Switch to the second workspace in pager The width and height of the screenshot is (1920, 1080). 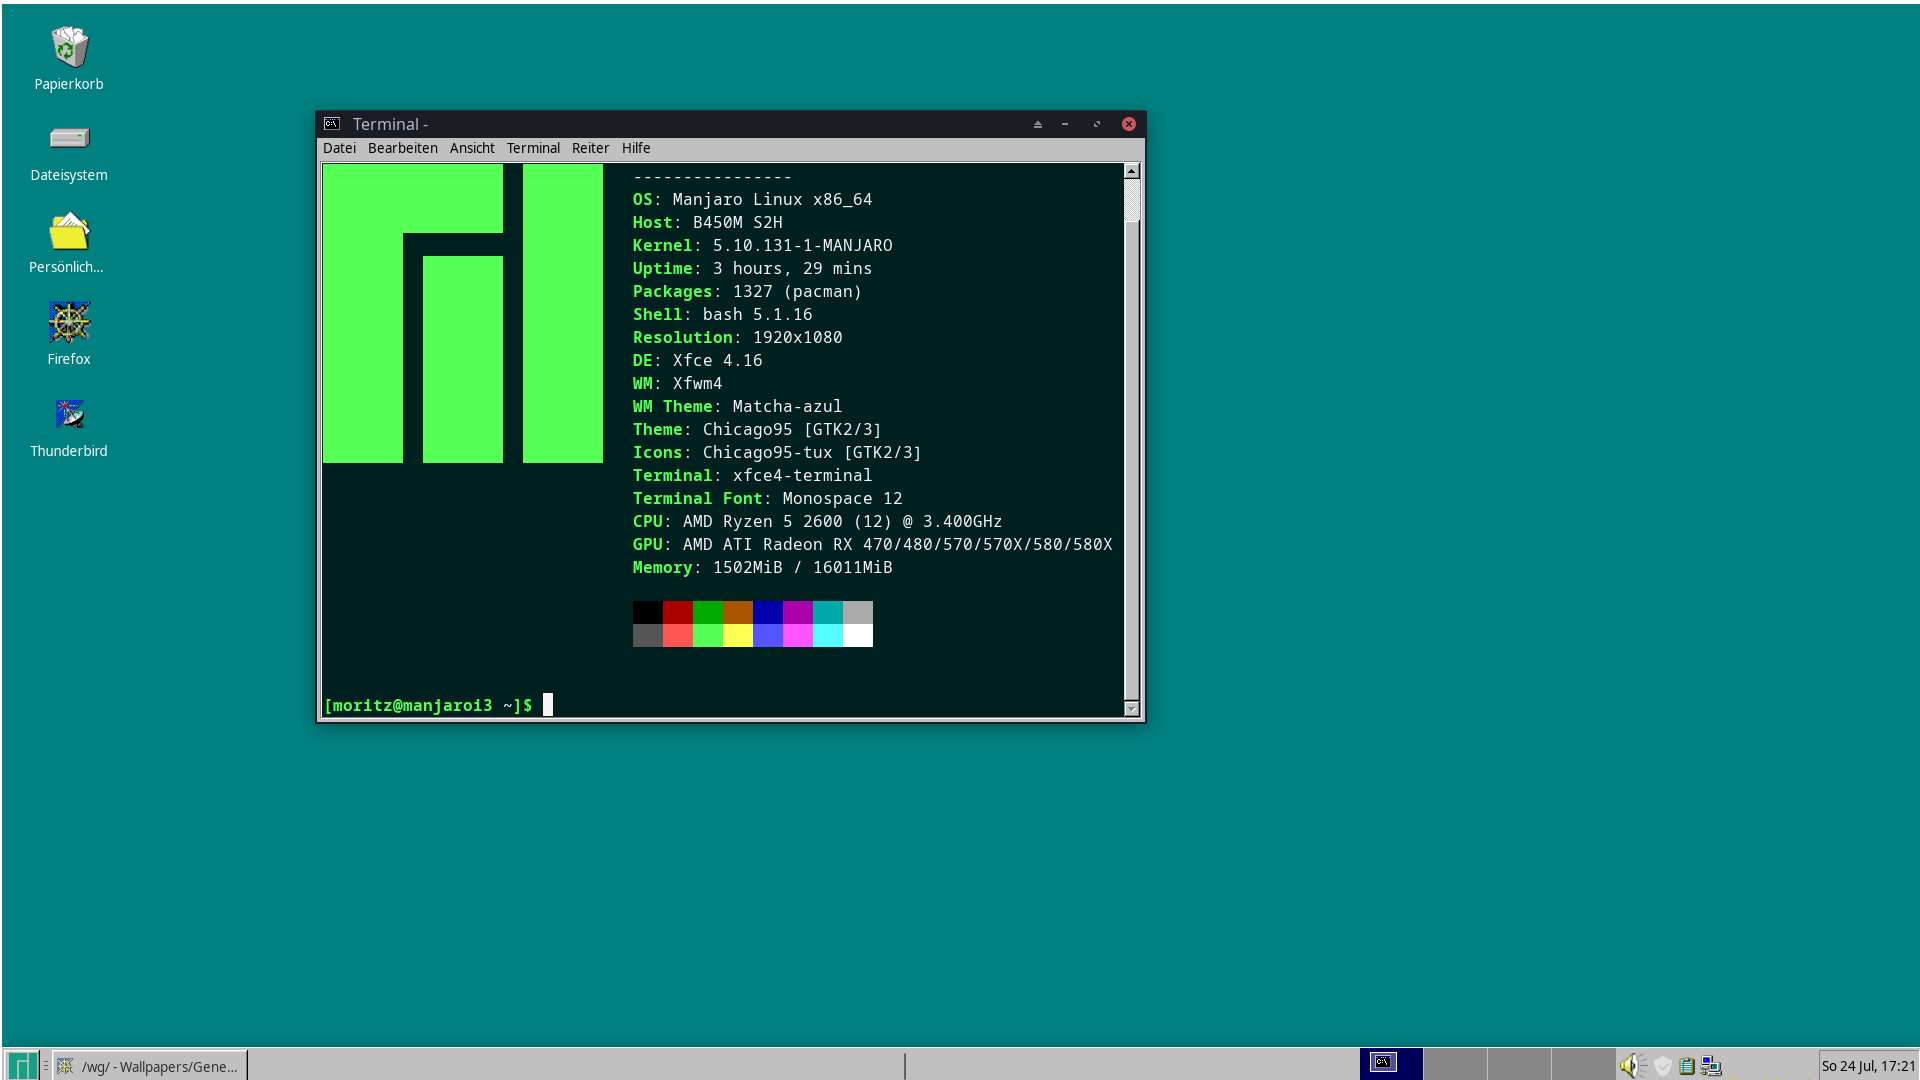click(x=1455, y=1064)
